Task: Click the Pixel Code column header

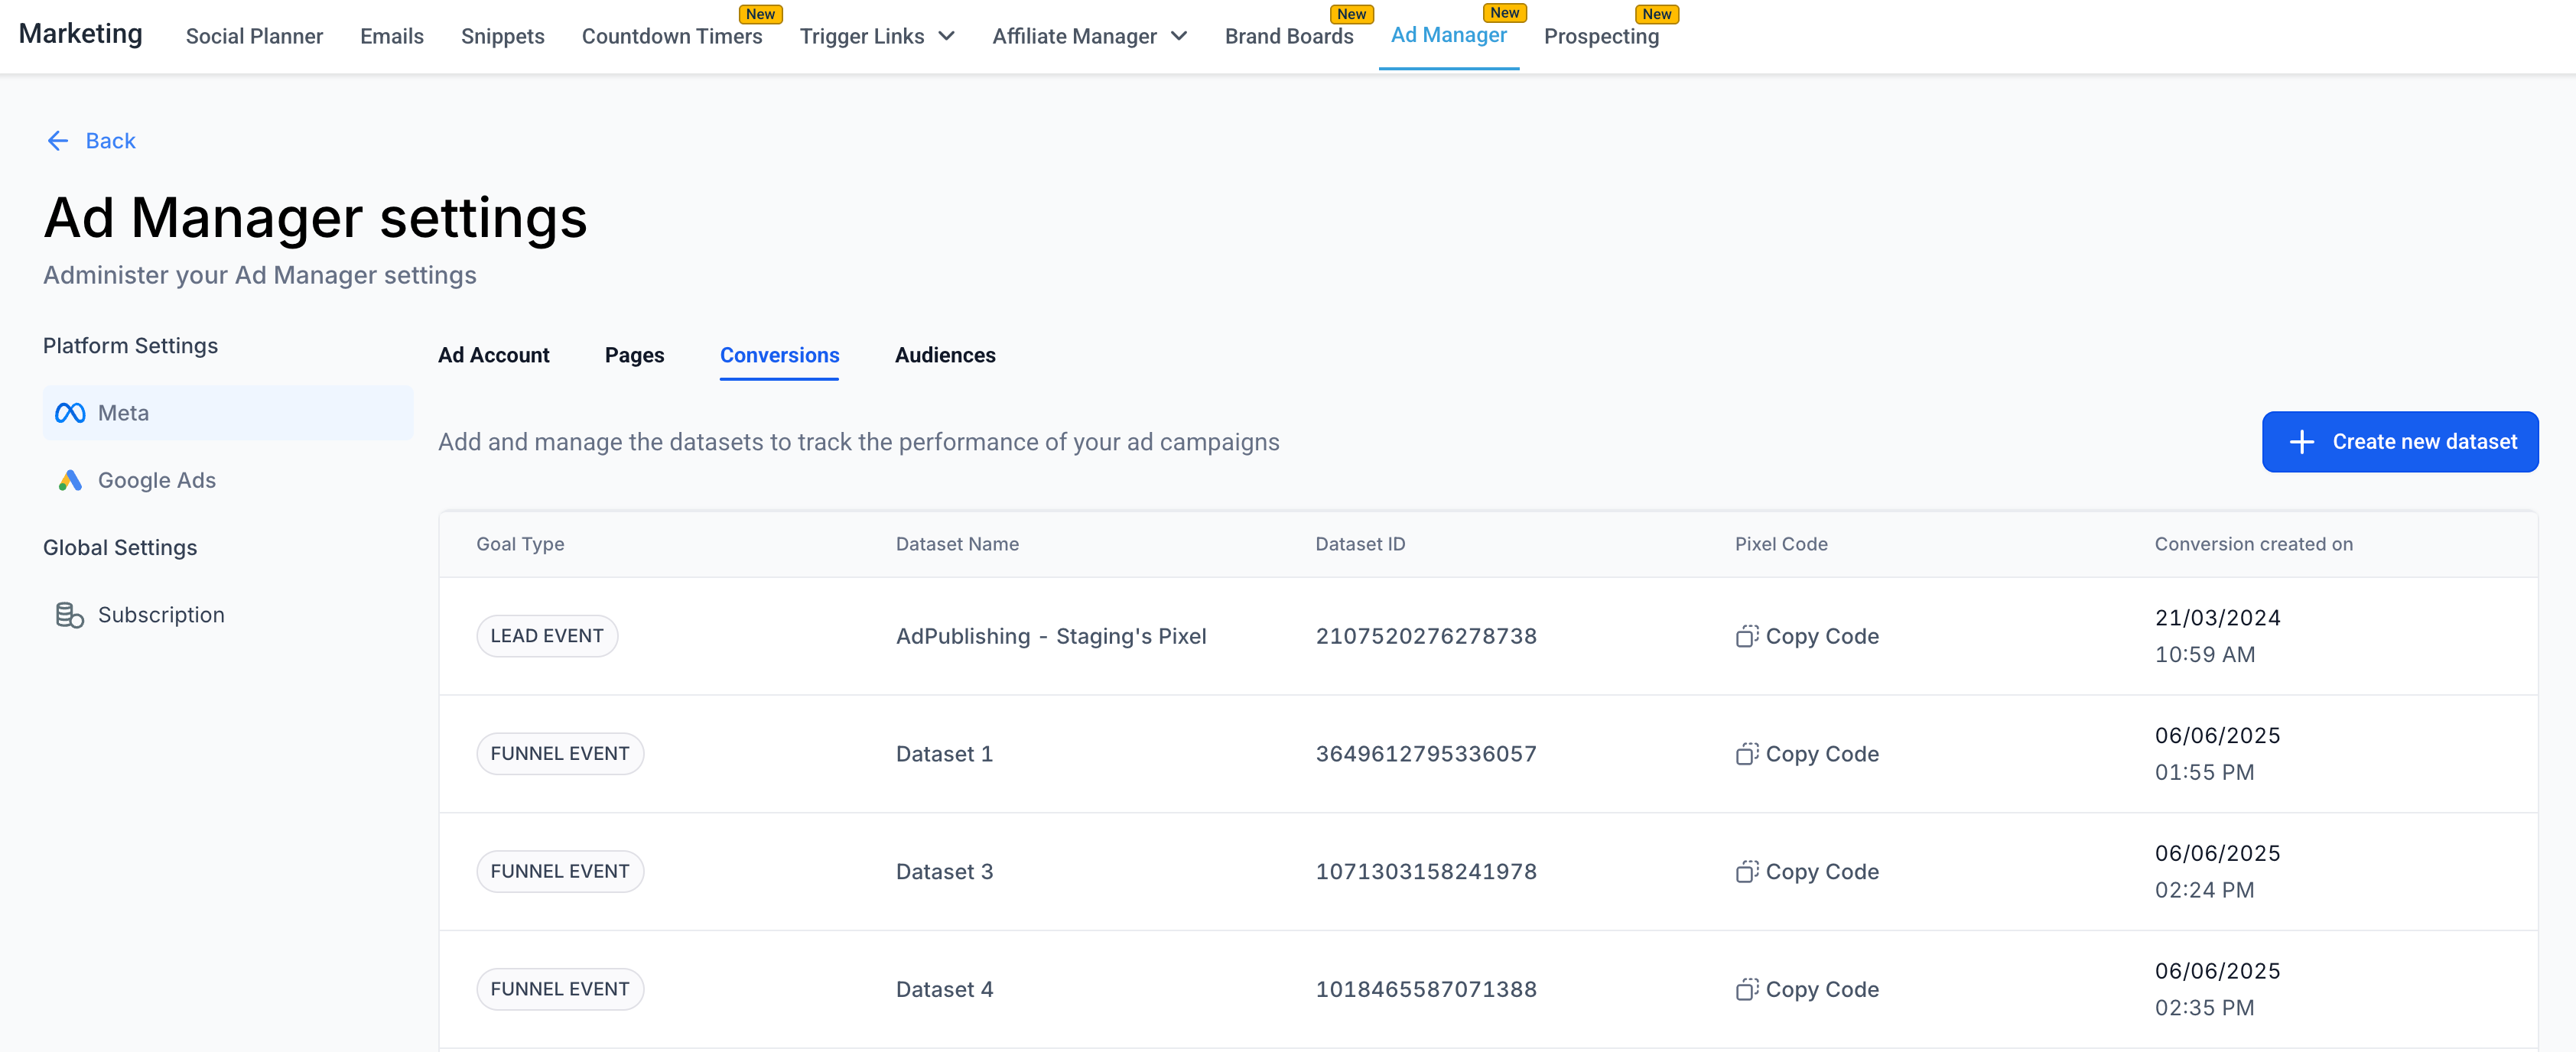Action: pos(1781,544)
